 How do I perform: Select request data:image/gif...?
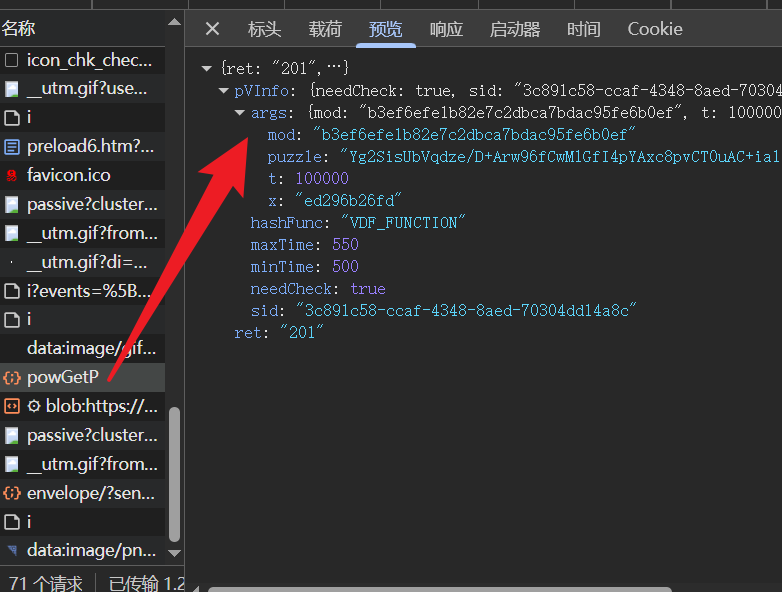[82, 348]
